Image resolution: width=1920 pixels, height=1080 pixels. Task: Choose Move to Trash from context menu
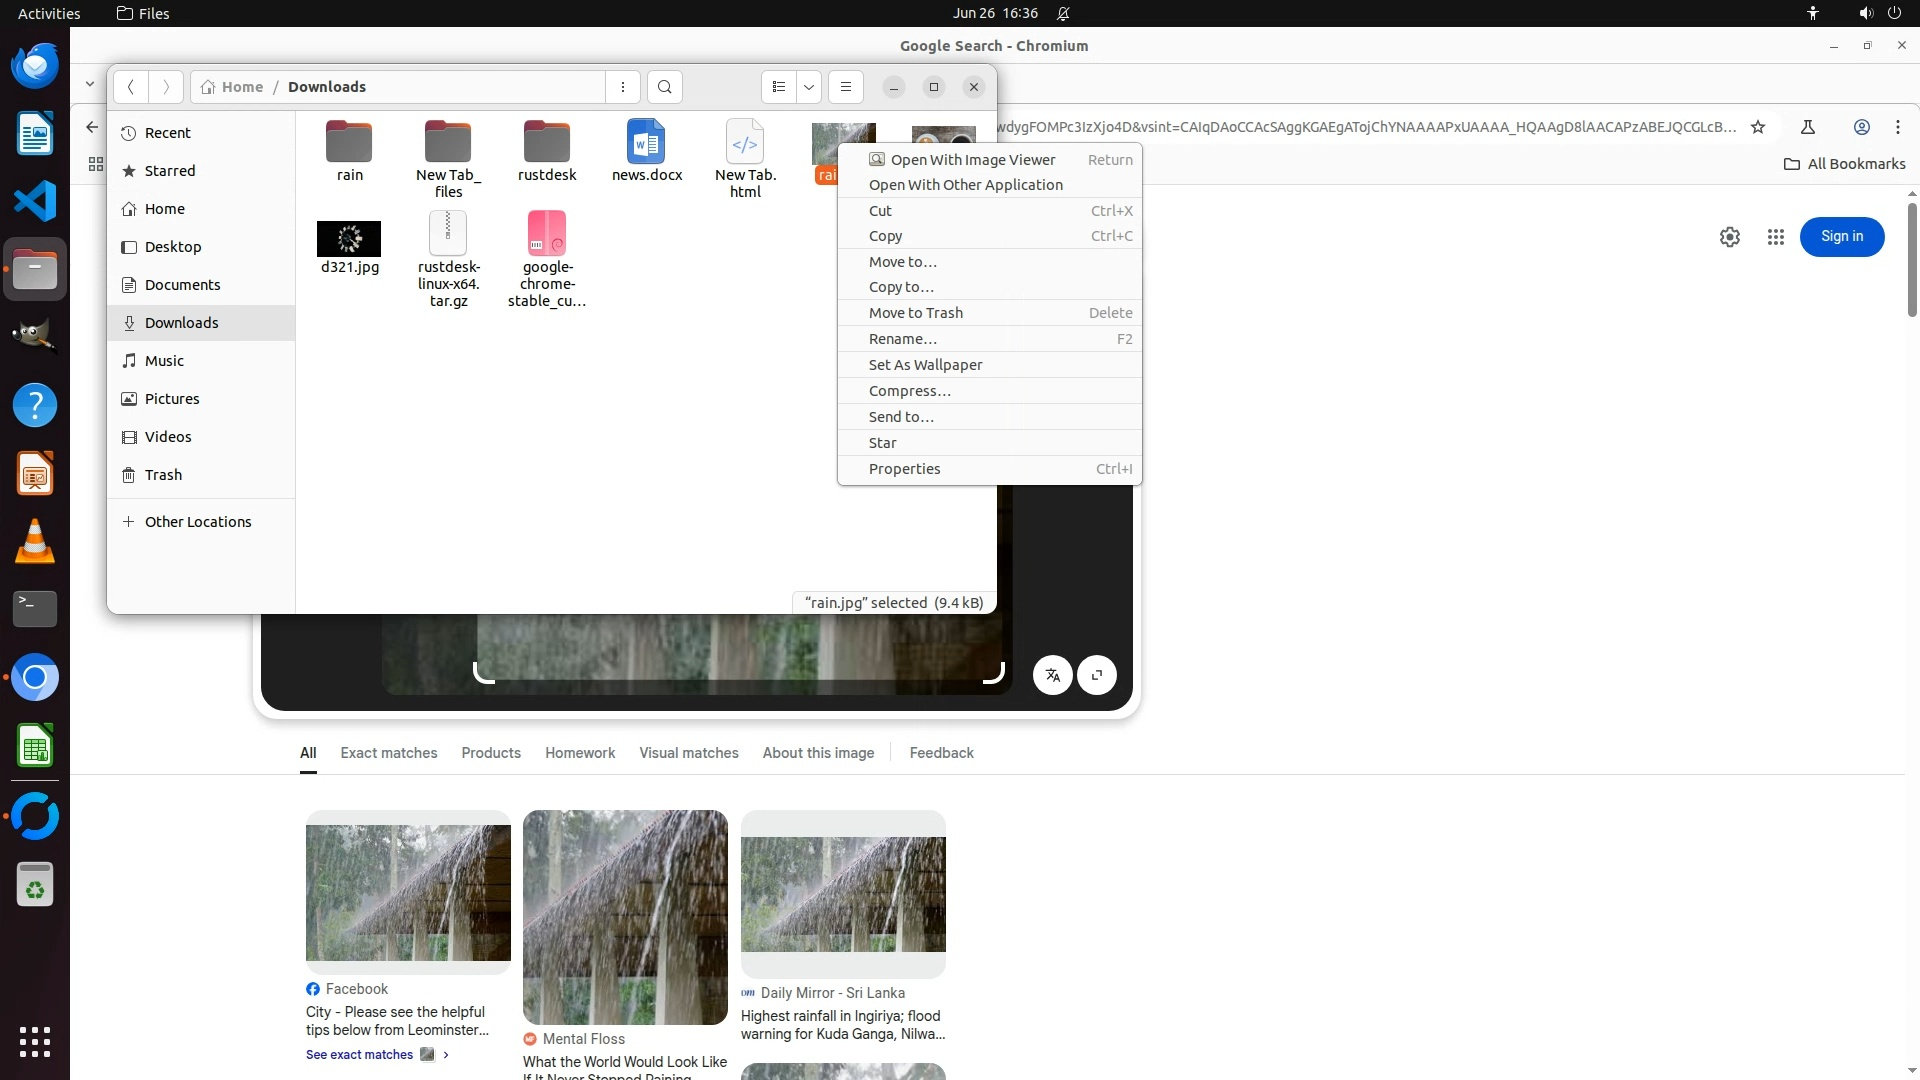coord(915,313)
